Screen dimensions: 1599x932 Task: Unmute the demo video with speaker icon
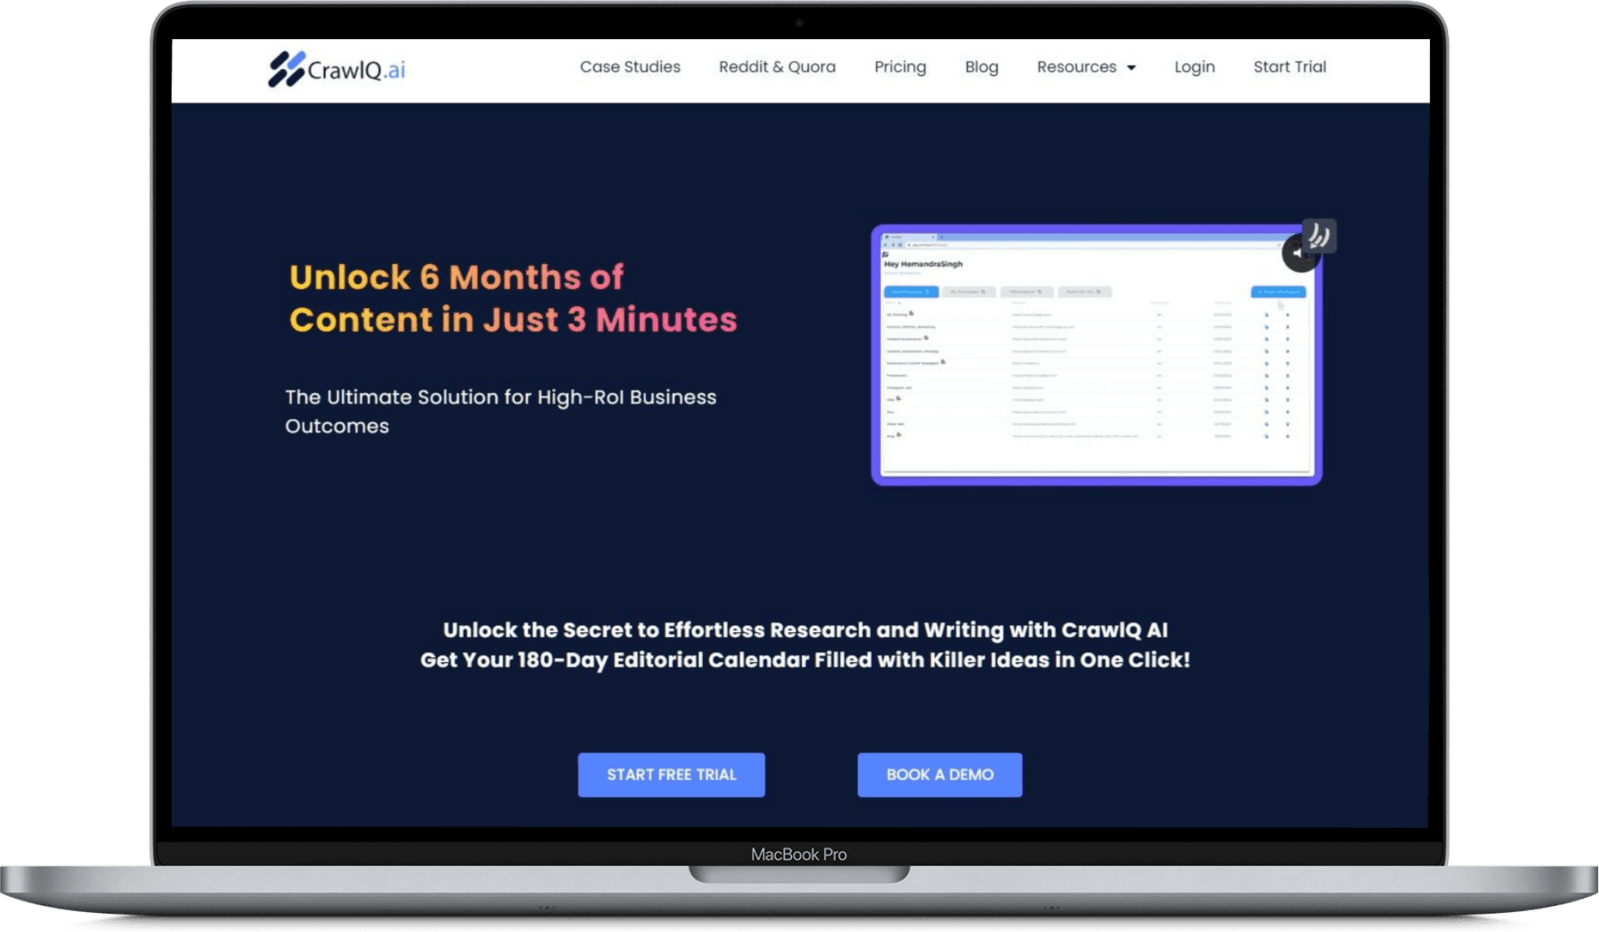click(x=1297, y=254)
